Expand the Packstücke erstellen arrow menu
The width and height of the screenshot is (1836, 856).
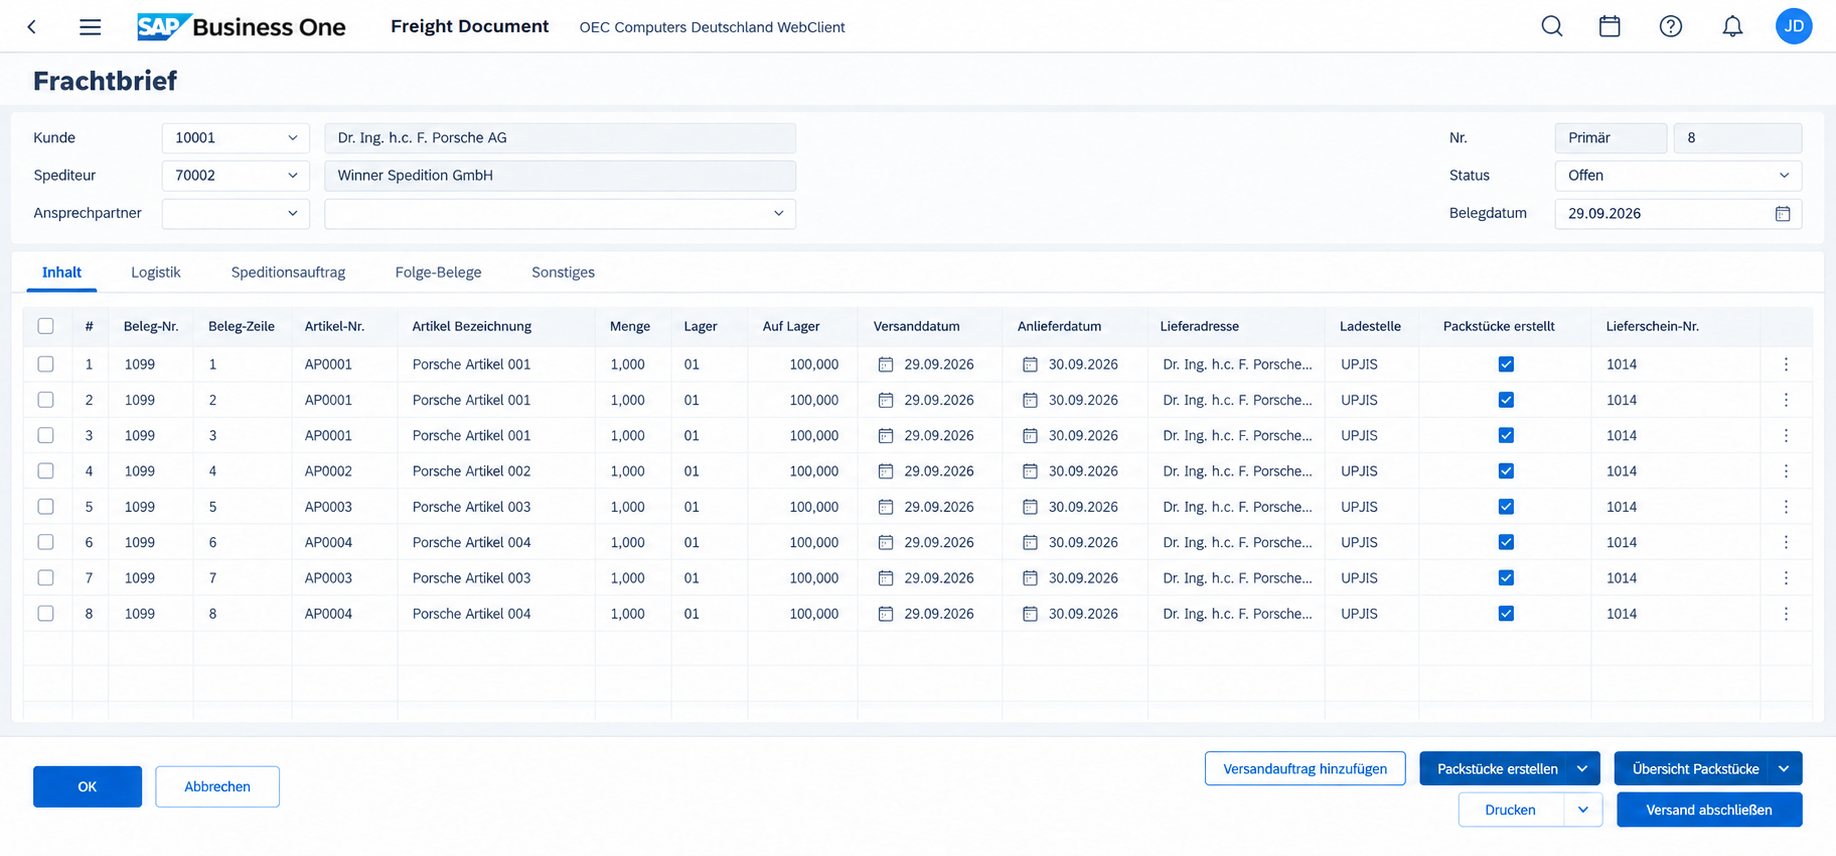point(1583,769)
